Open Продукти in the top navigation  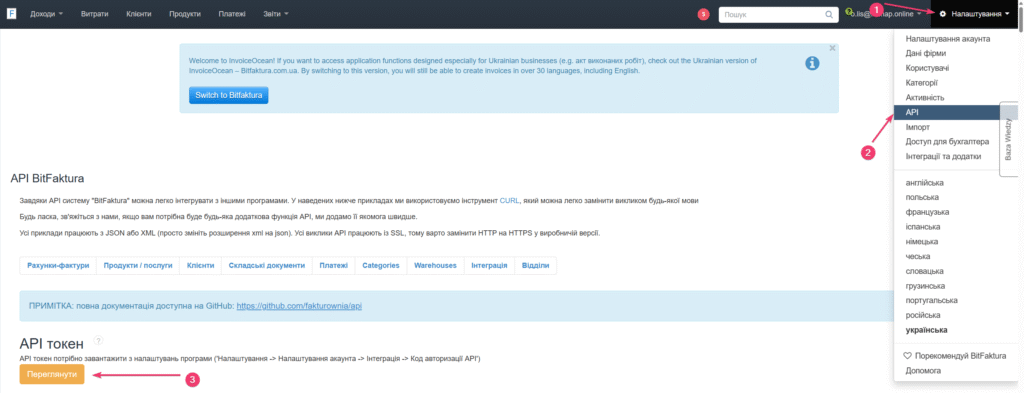point(185,14)
